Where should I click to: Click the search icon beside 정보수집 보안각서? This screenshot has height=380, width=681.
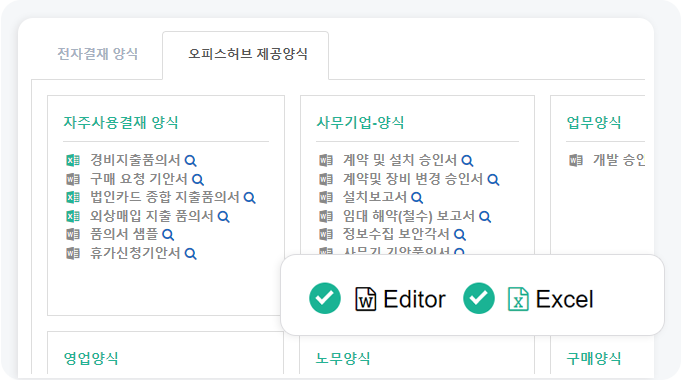pyautogui.click(x=460, y=235)
